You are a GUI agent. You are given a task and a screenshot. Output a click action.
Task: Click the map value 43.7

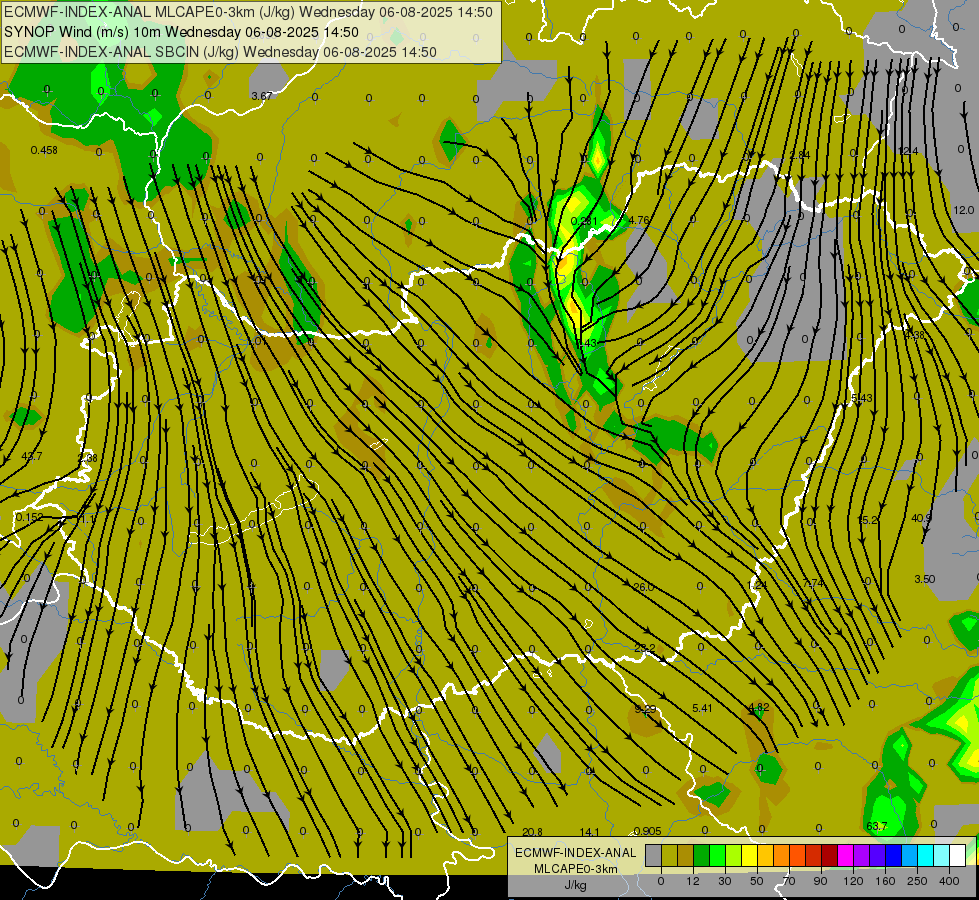click(x=32, y=456)
